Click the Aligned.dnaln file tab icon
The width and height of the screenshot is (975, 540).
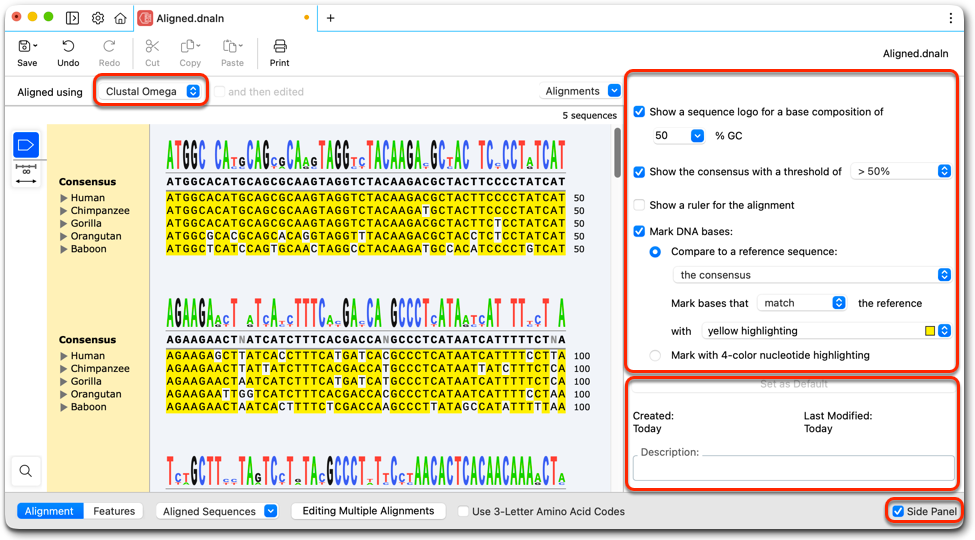[145, 18]
